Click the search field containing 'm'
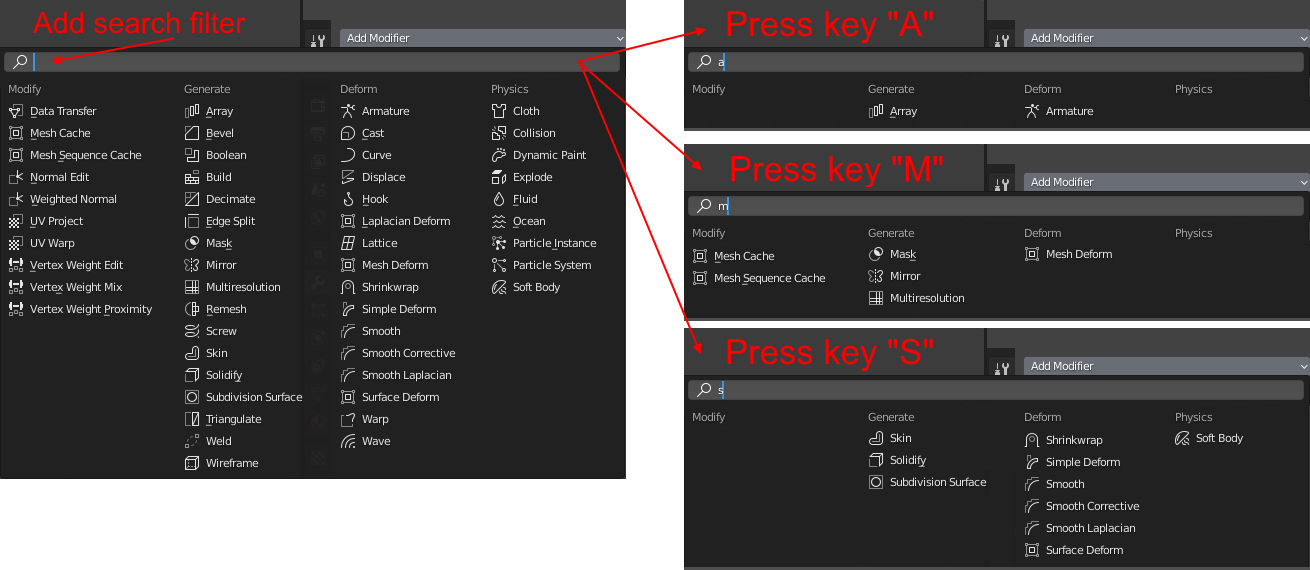This screenshot has width=1310, height=570. [x=996, y=206]
